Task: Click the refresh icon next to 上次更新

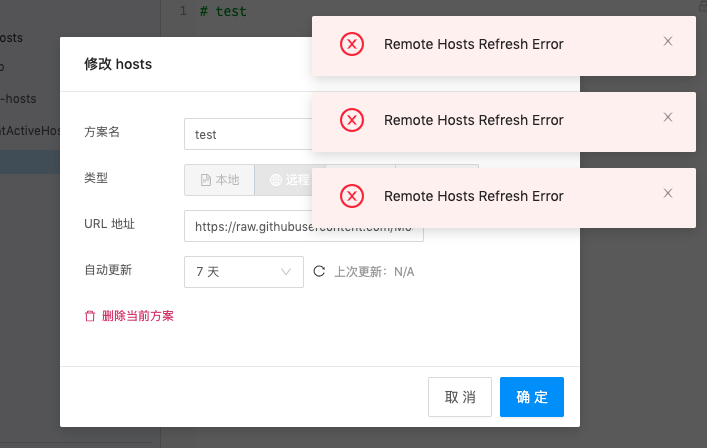Action: tap(319, 271)
